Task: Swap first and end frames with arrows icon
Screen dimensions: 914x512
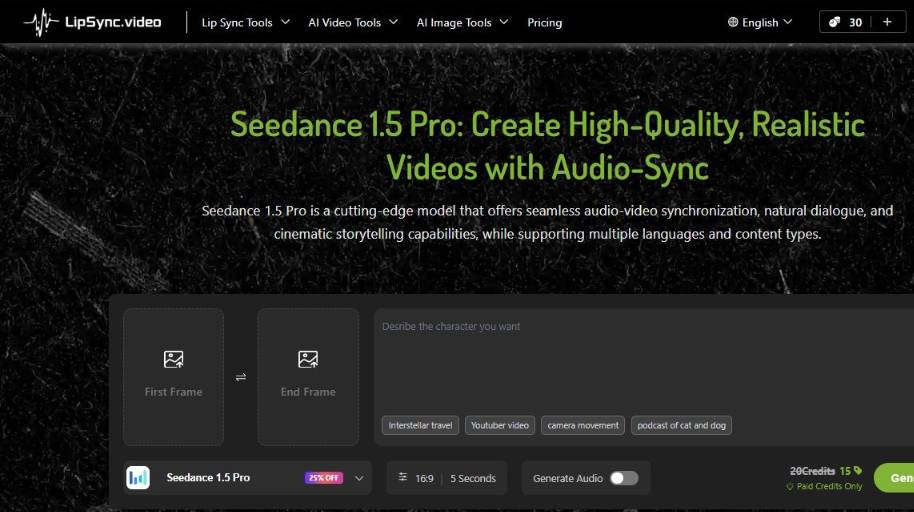Action: (x=240, y=377)
